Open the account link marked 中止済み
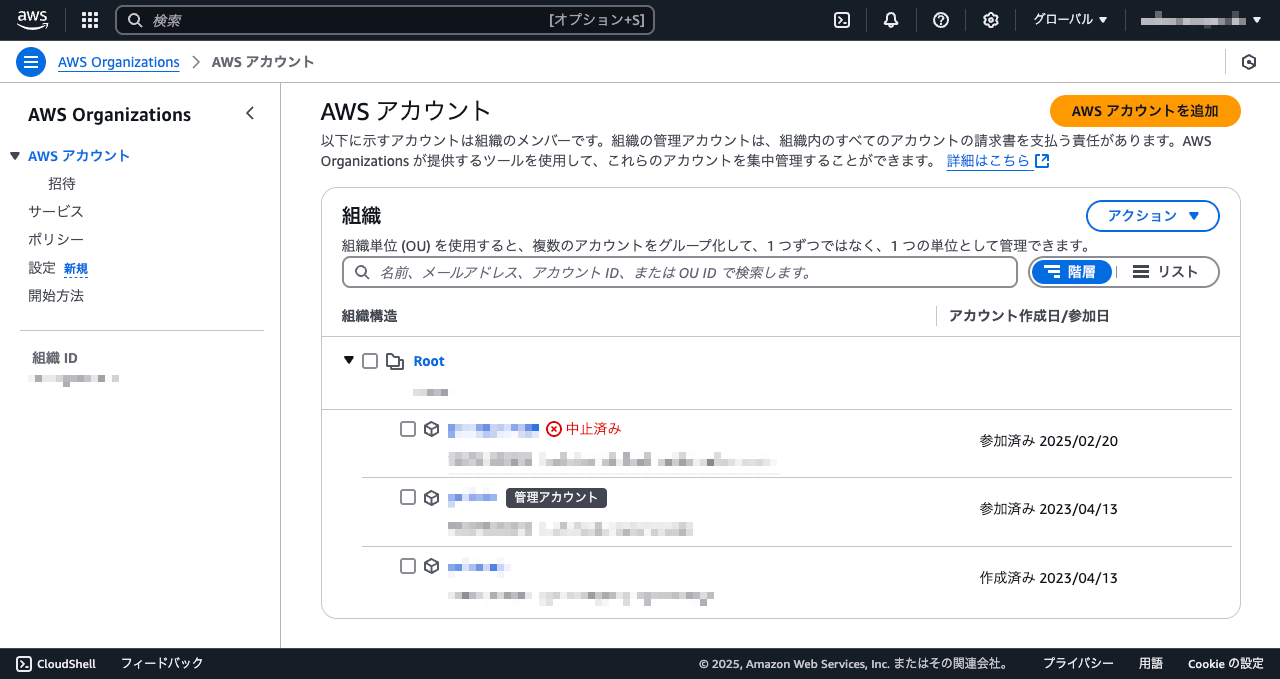The height and width of the screenshot is (679, 1280). [x=493, y=429]
